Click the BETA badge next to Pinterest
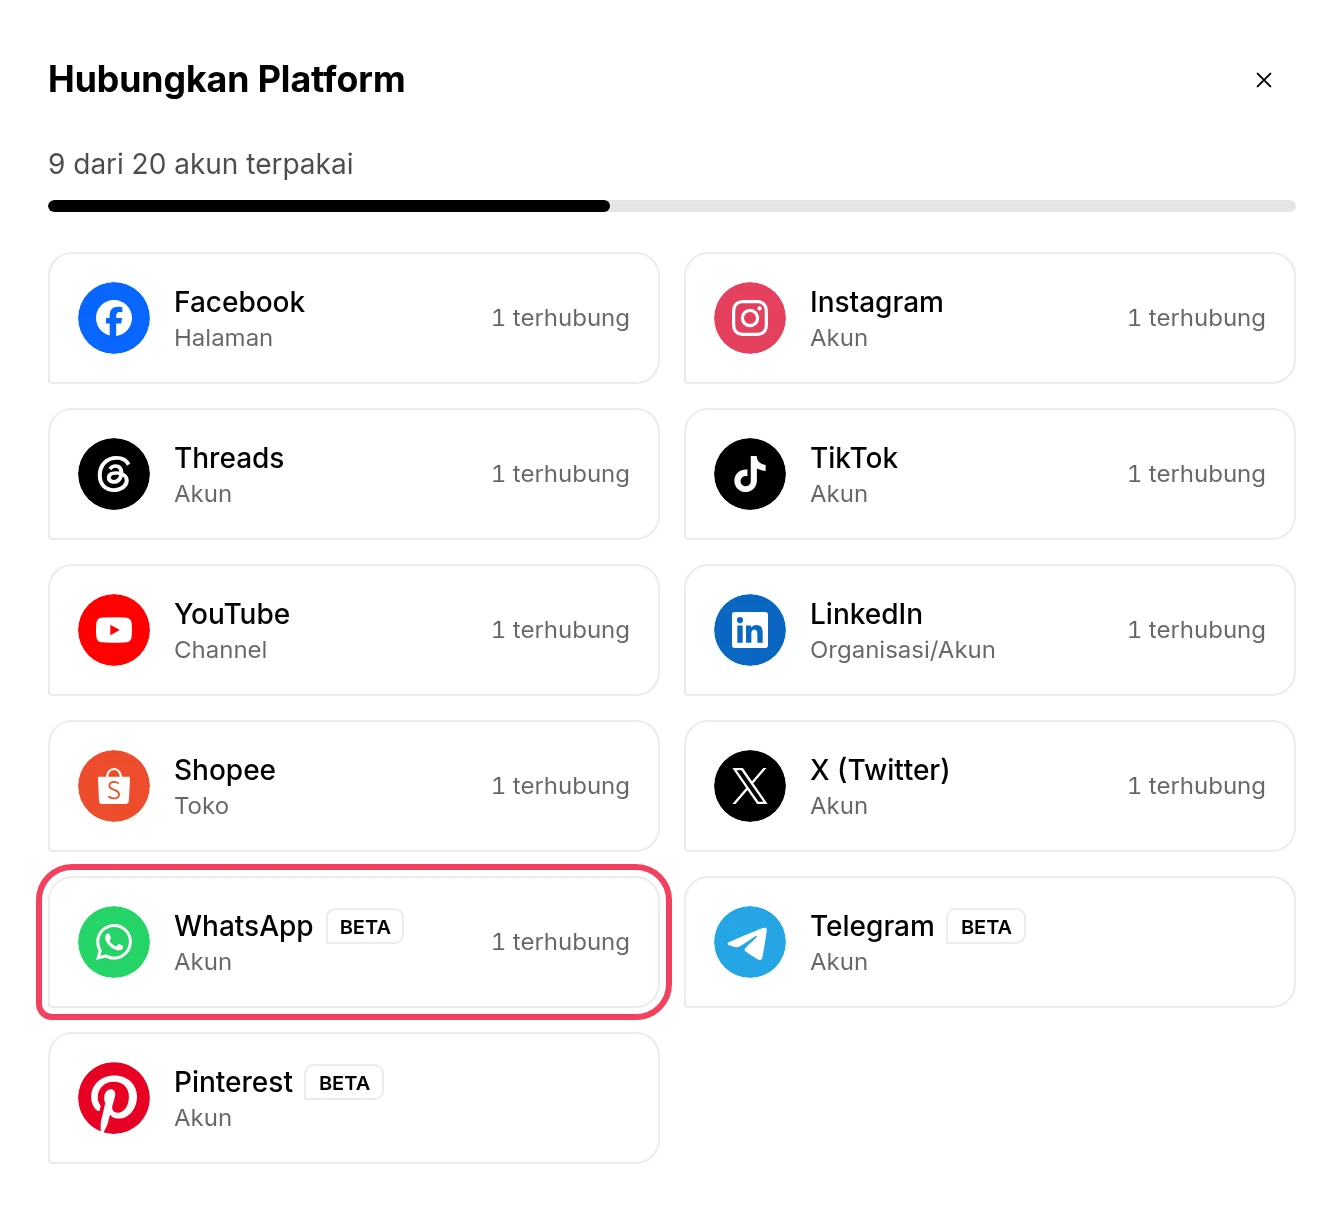Image resolution: width=1344 pixels, height=1212 pixels. click(344, 1083)
